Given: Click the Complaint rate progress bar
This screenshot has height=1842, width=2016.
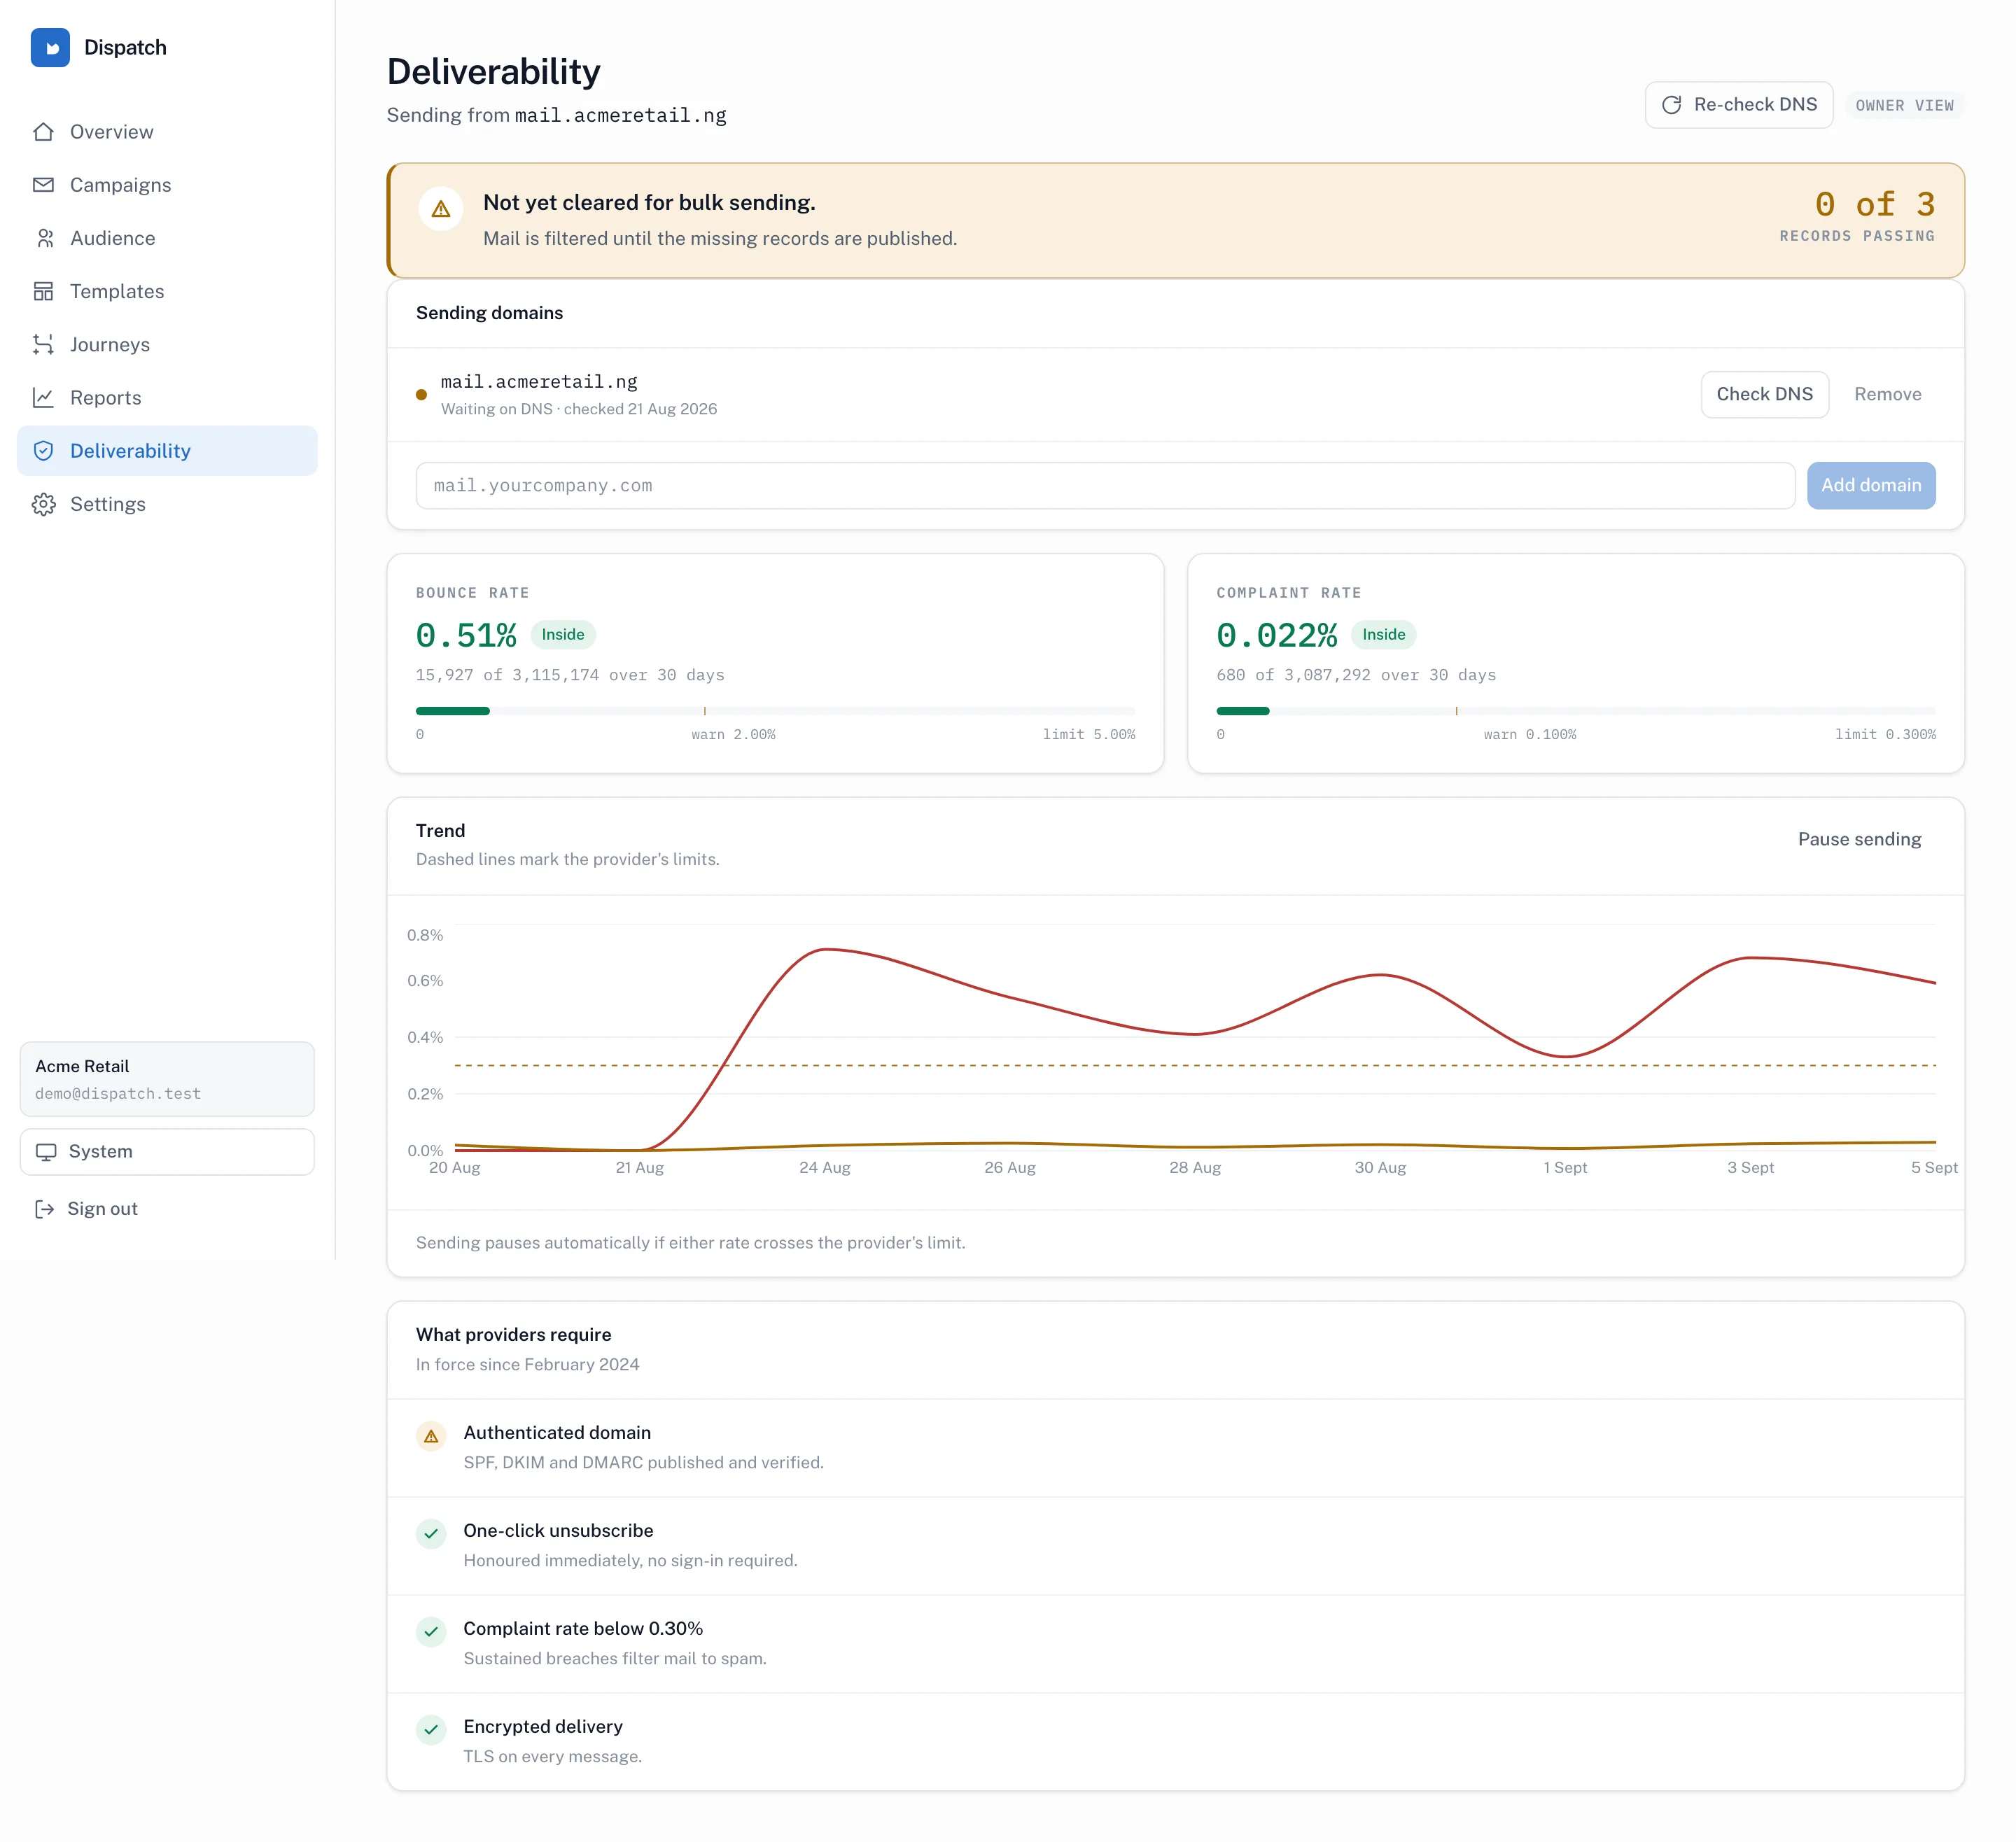Looking at the screenshot, I should pos(1575,711).
